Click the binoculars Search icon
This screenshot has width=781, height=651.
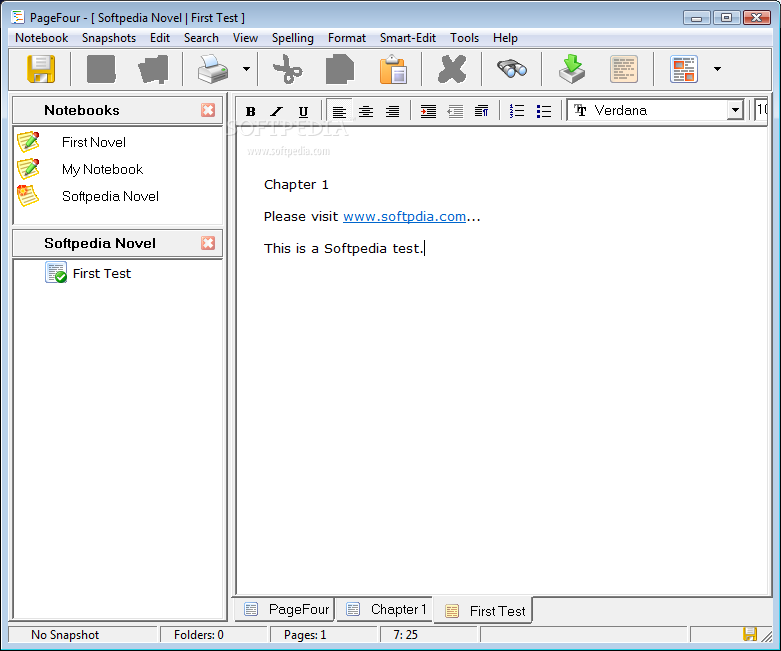tap(512, 69)
